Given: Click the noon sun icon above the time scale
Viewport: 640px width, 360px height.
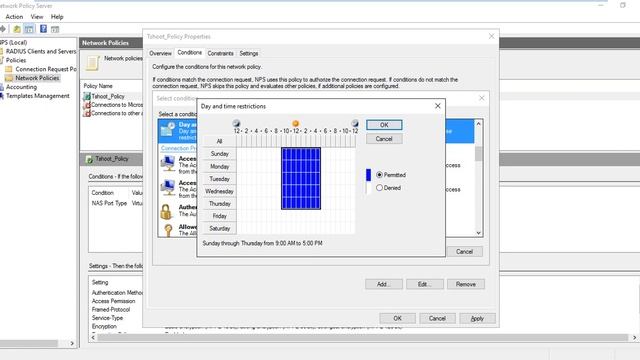Looking at the screenshot, I should coord(296,123).
